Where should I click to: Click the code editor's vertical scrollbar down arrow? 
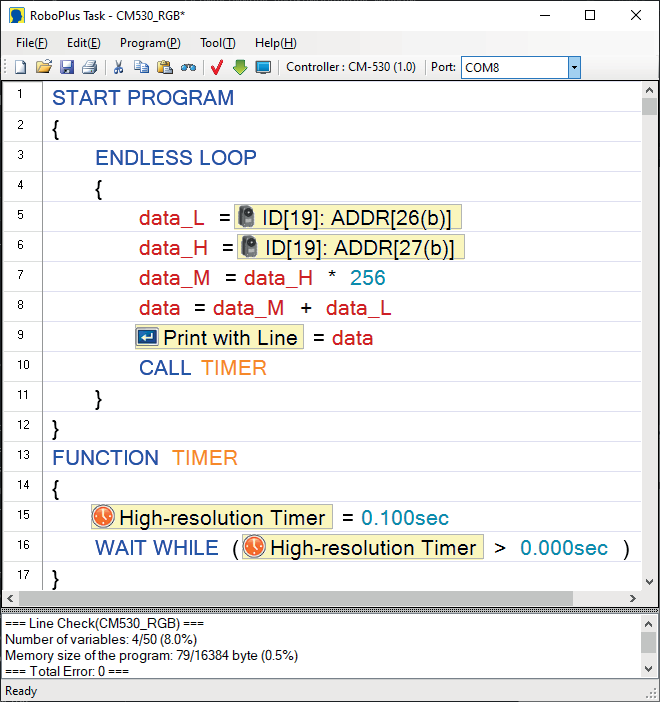(x=649, y=582)
